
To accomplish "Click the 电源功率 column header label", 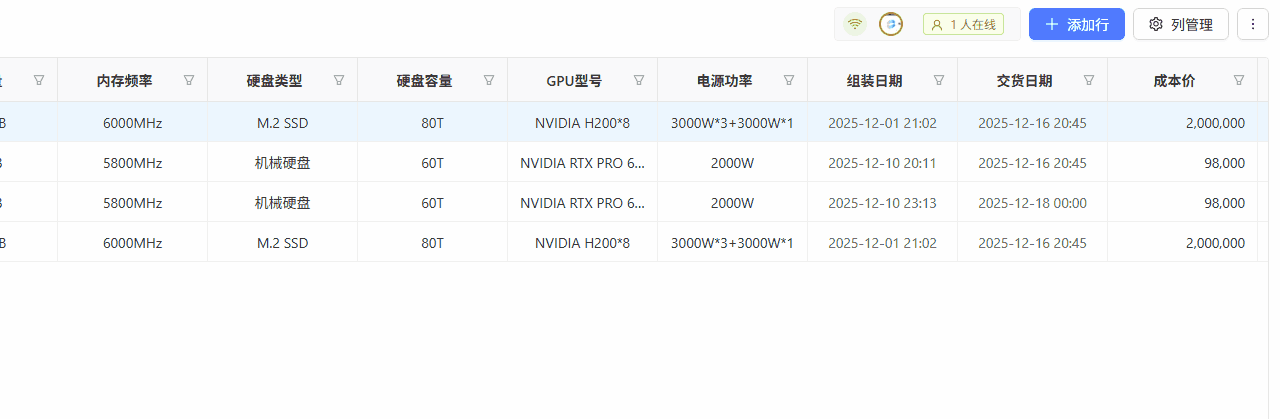I will [725, 81].
